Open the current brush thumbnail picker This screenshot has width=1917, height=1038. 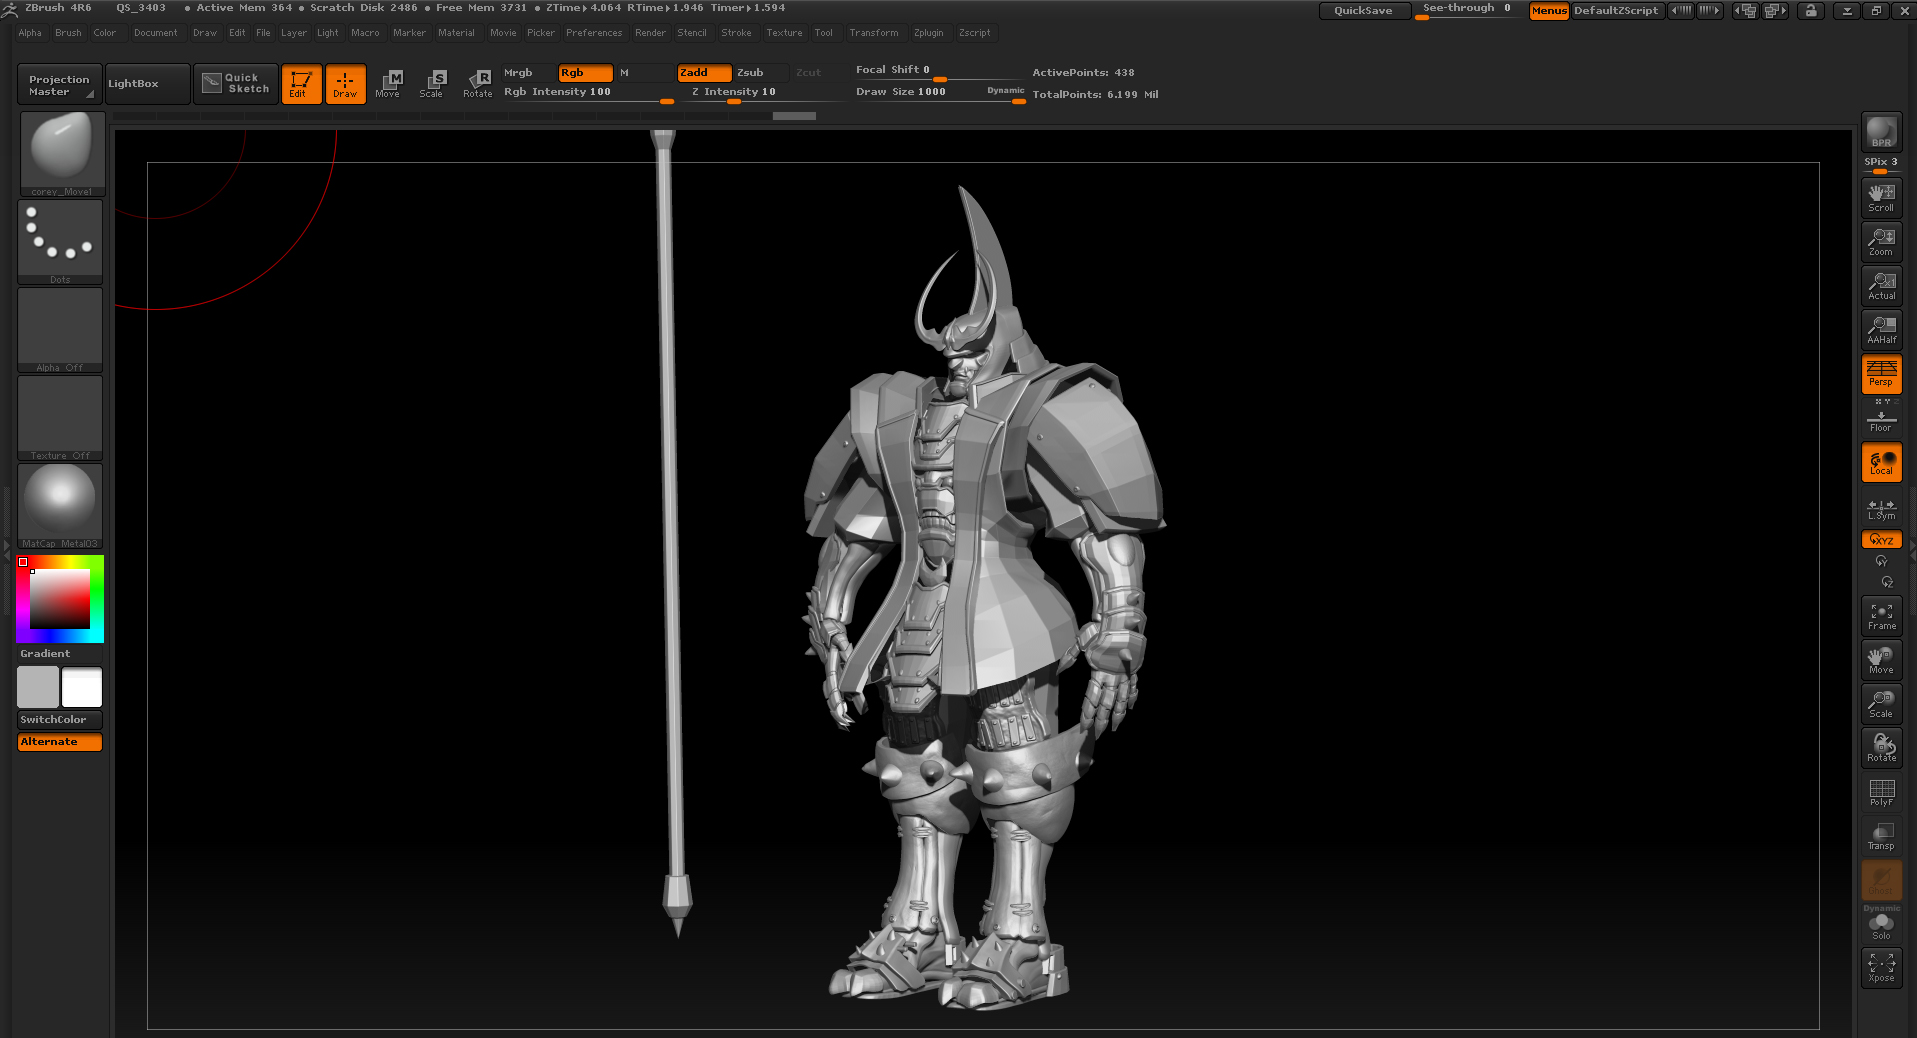point(62,154)
